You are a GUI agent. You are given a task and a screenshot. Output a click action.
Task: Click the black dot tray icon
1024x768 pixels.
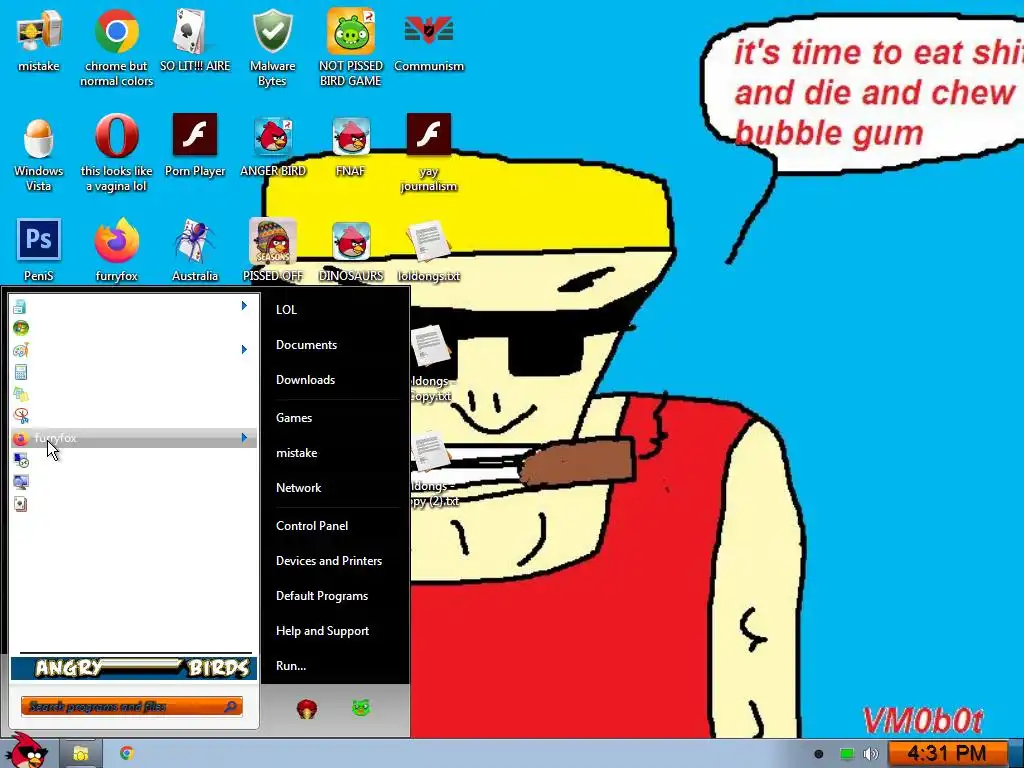pyautogui.click(x=818, y=754)
